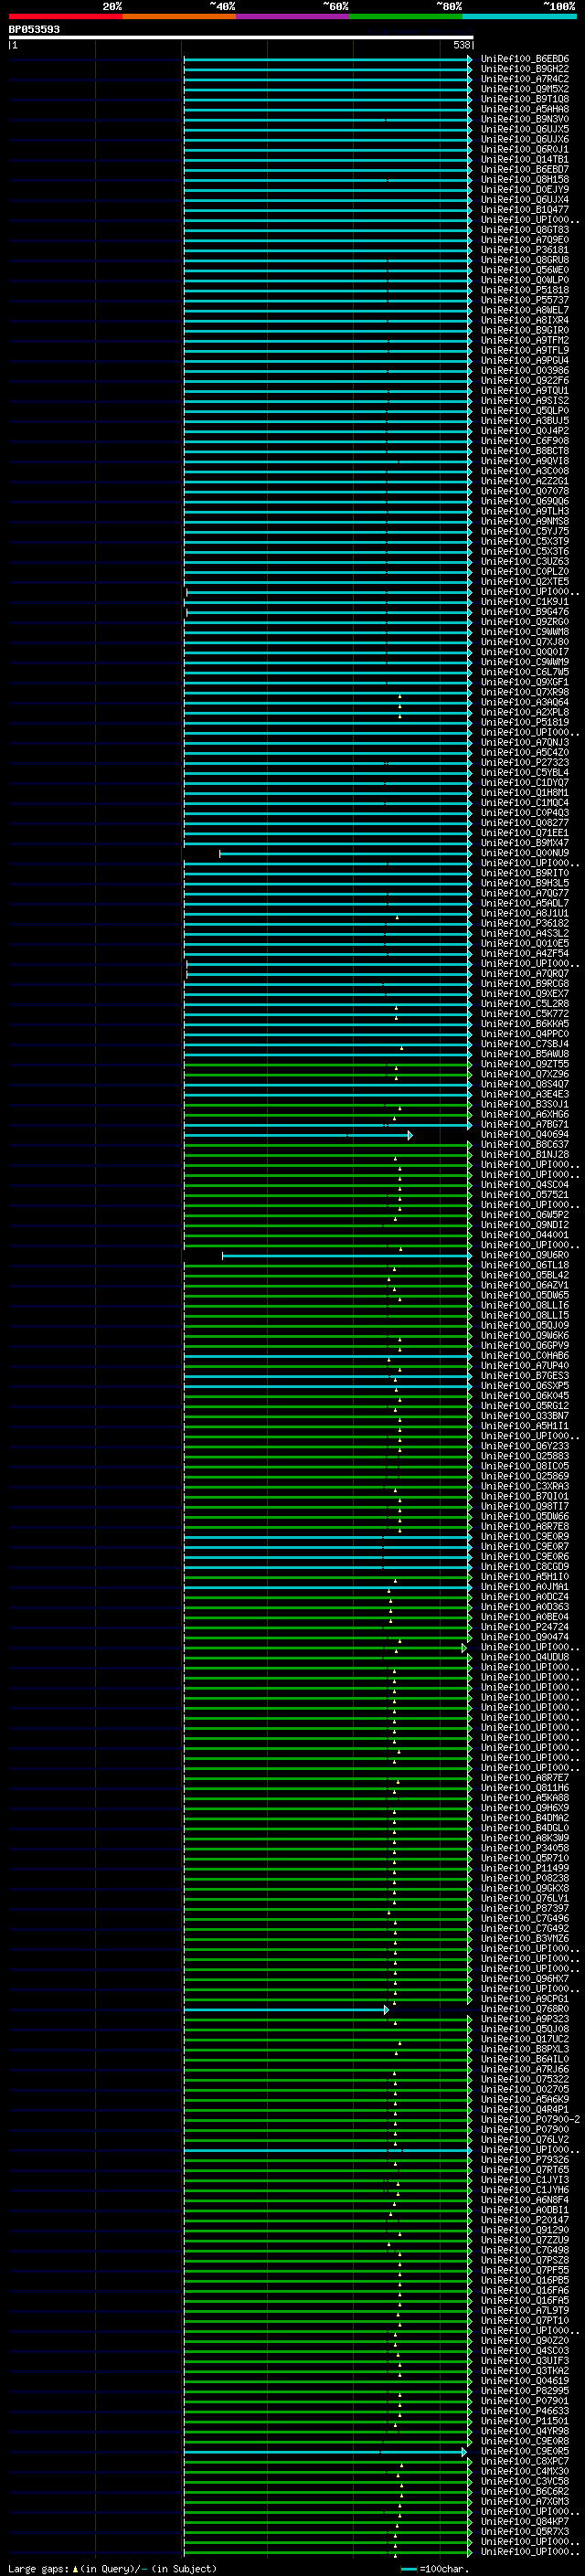Select the UniRef100_Q6W5P2 entry
The image size is (585, 2576).
click(525, 1215)
